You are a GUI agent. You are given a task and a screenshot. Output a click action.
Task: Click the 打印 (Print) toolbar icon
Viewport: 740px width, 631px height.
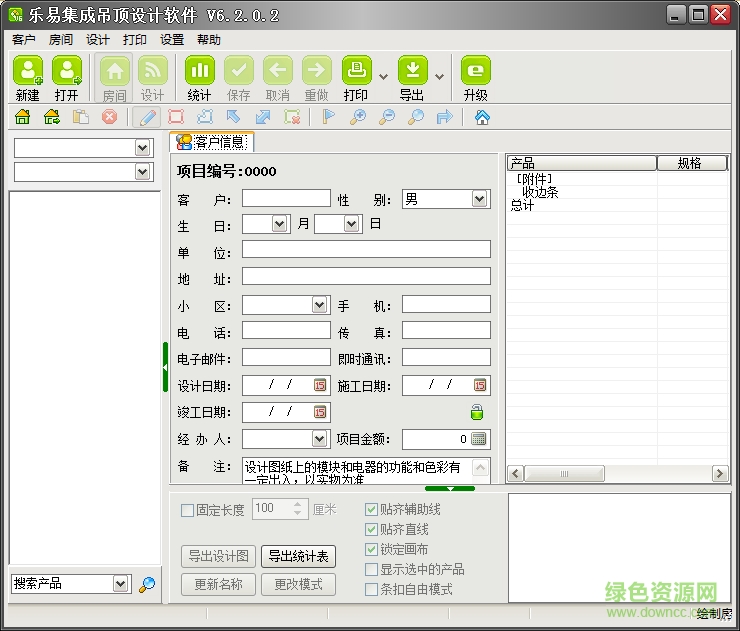coord(356,70)
